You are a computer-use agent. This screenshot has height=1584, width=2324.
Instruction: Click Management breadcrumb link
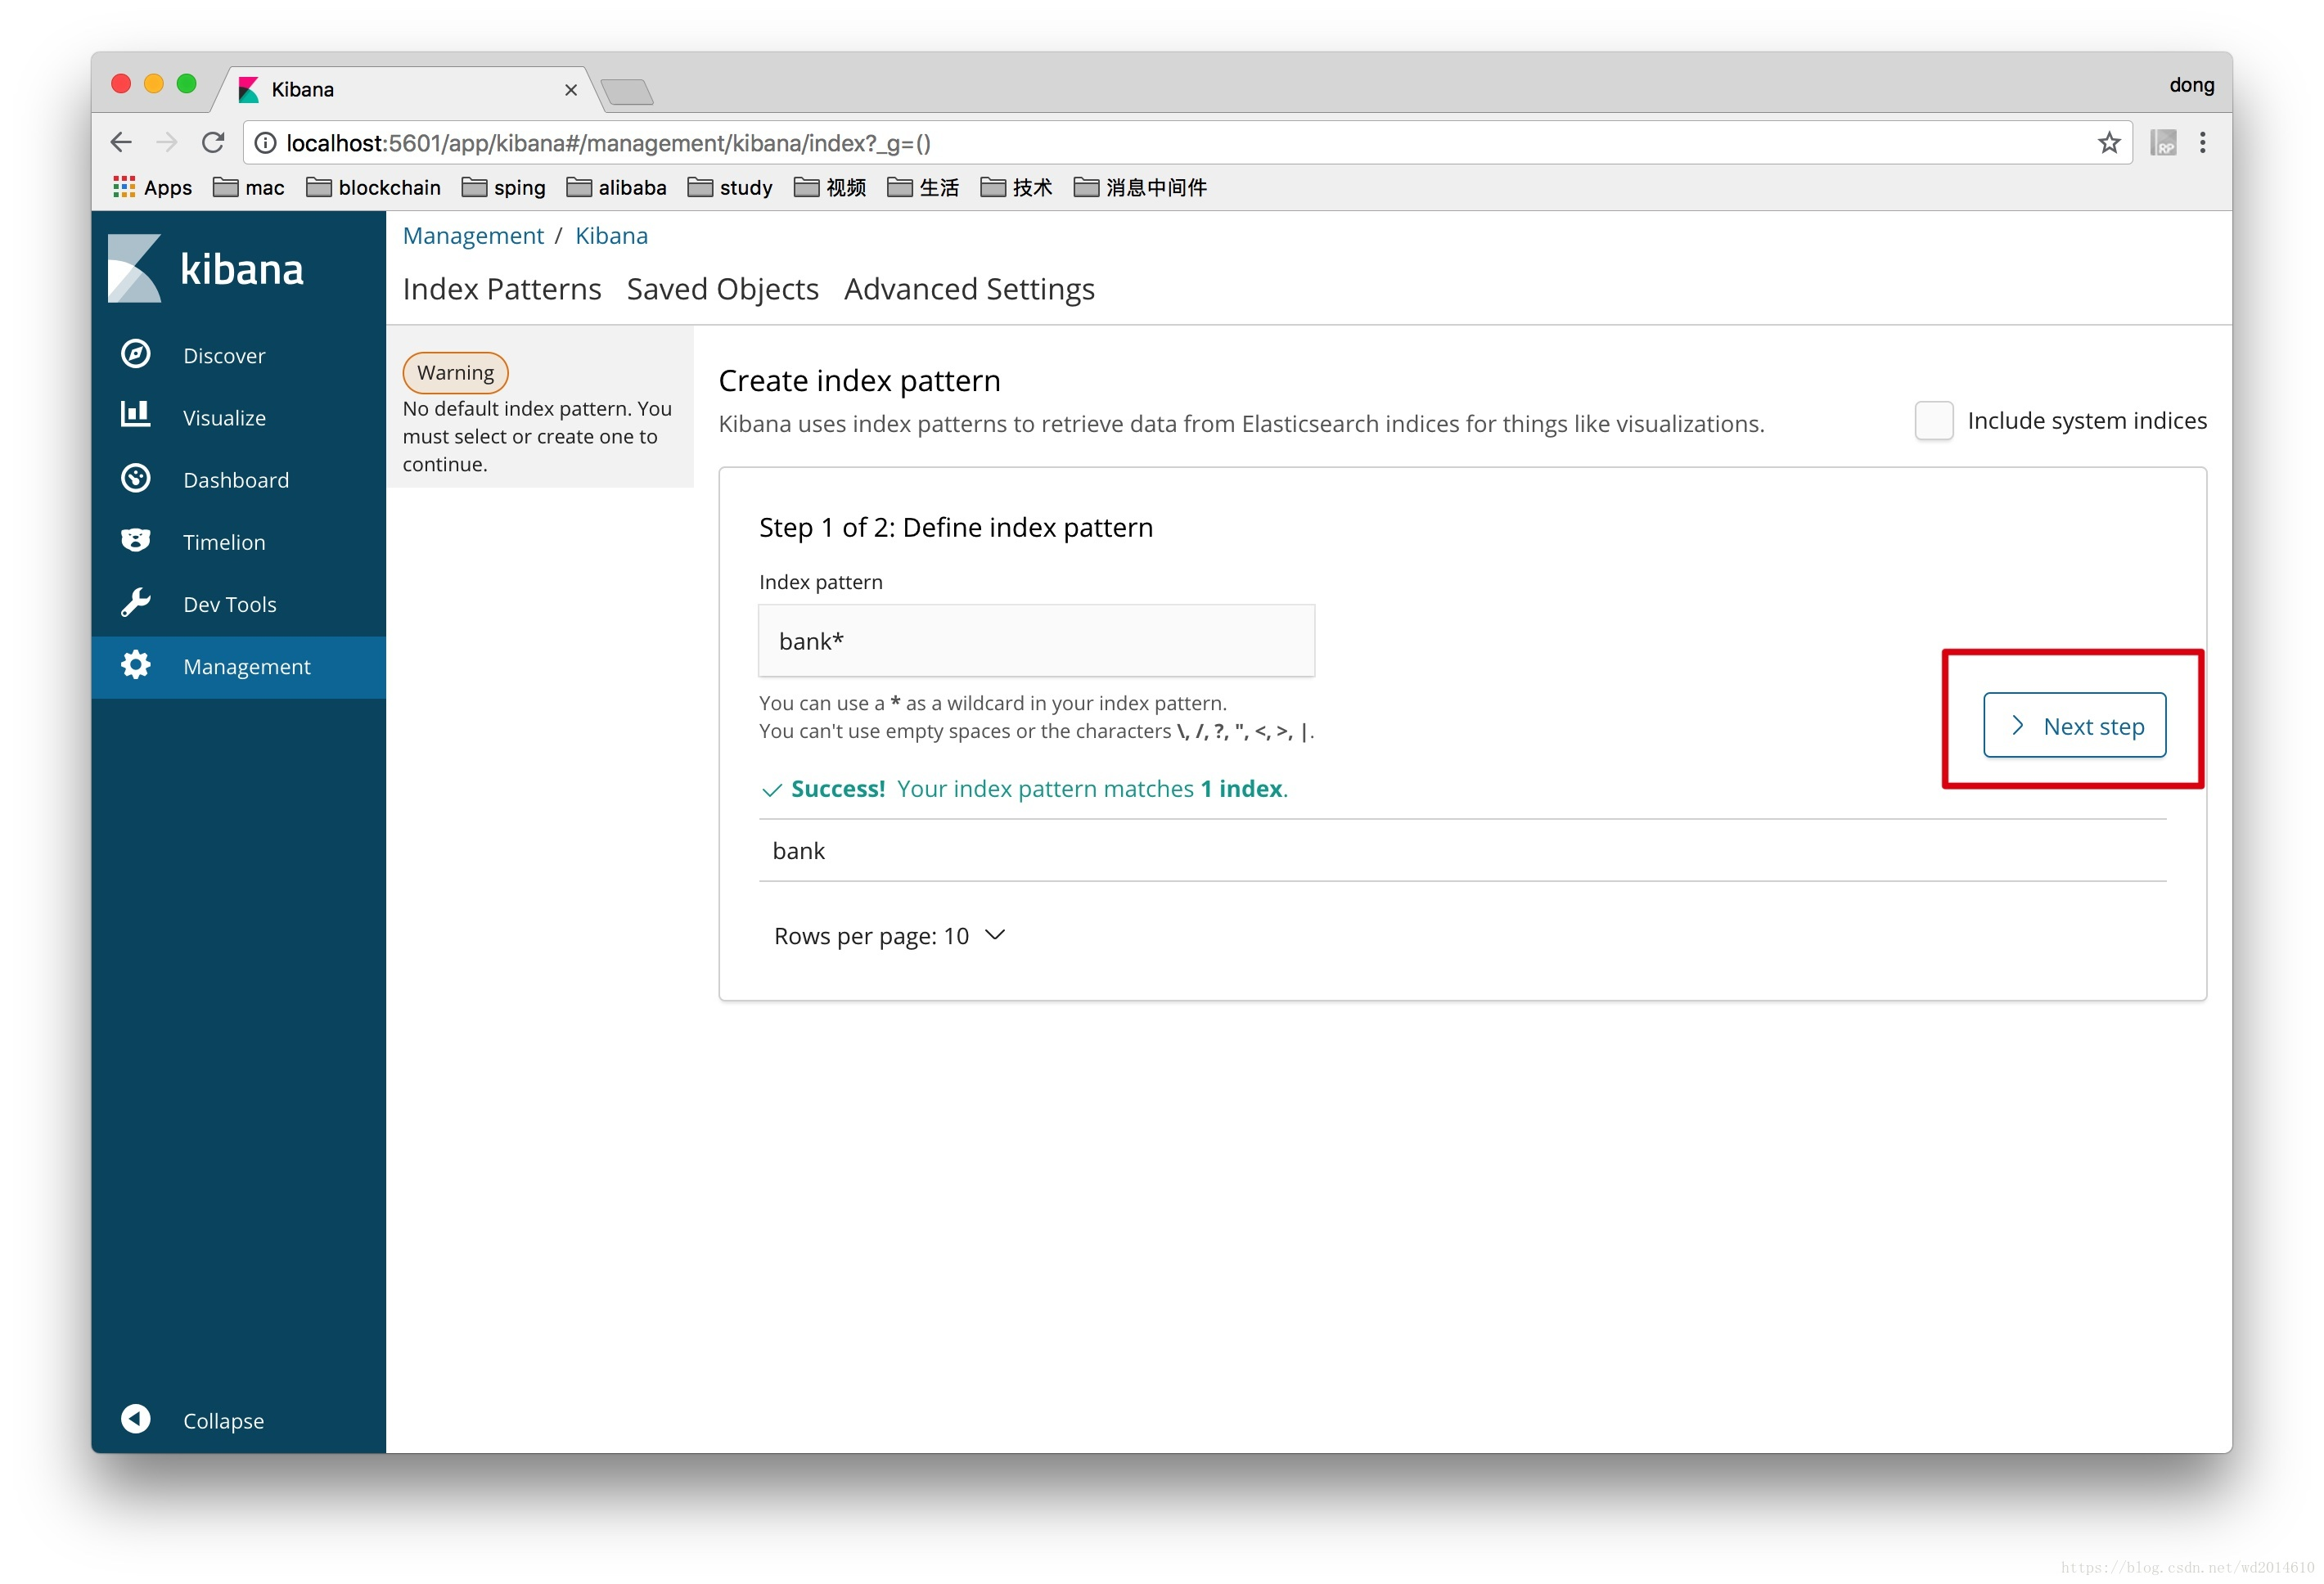tap(473, 236)
